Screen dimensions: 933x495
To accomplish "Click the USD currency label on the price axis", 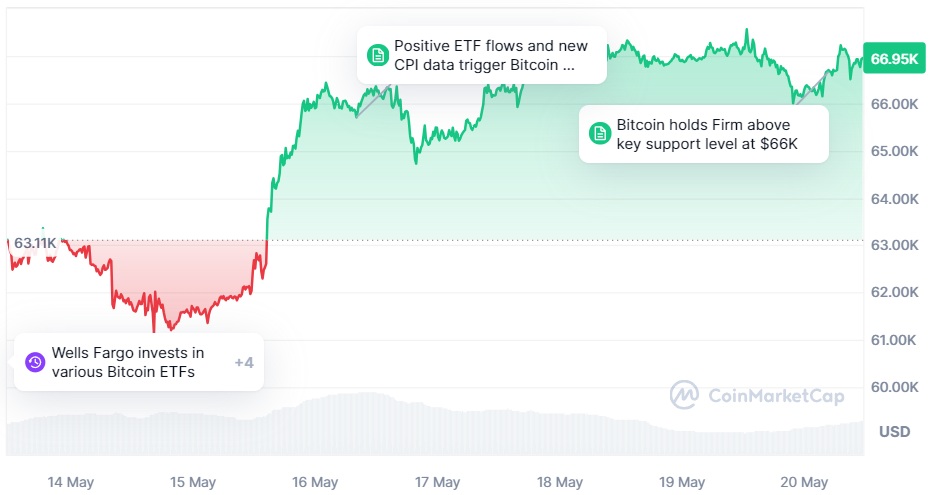I will tap(894, 432).
